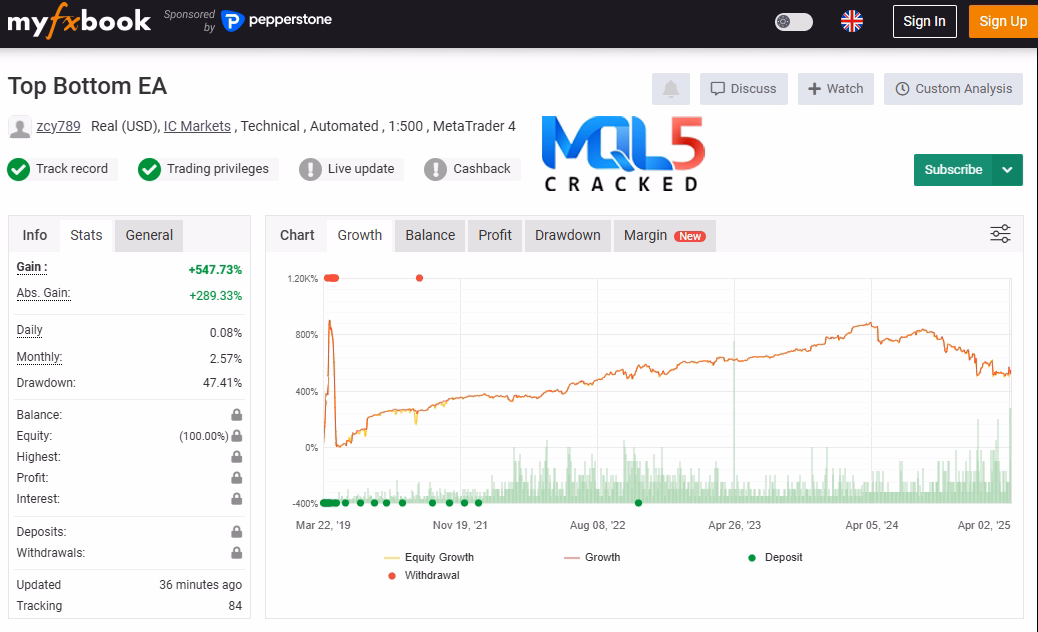Click the Cashback warning icon
The image size is (1038, 632).
(x=435, y=169)
